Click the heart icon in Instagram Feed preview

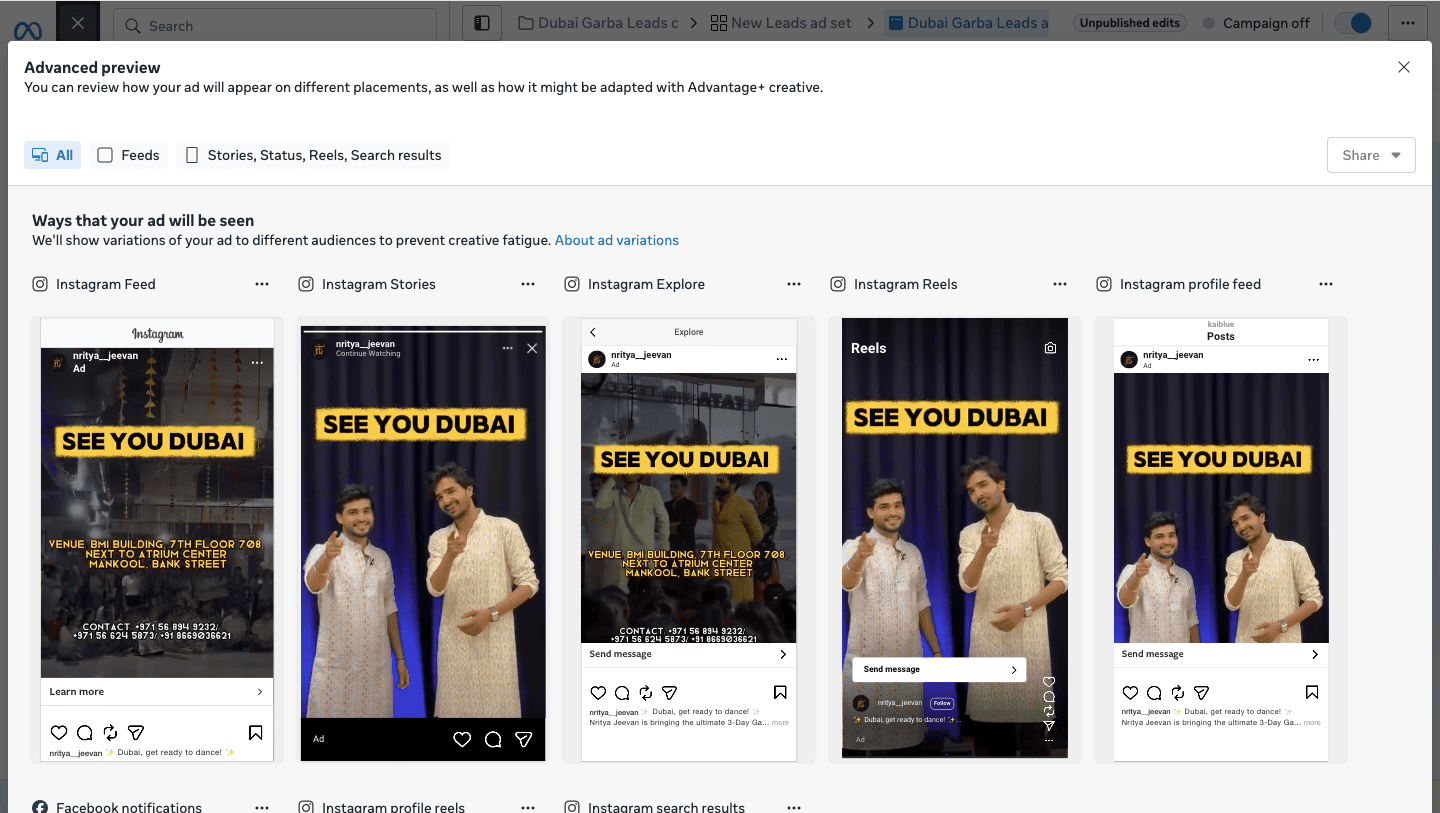click(x=59, y=733)
